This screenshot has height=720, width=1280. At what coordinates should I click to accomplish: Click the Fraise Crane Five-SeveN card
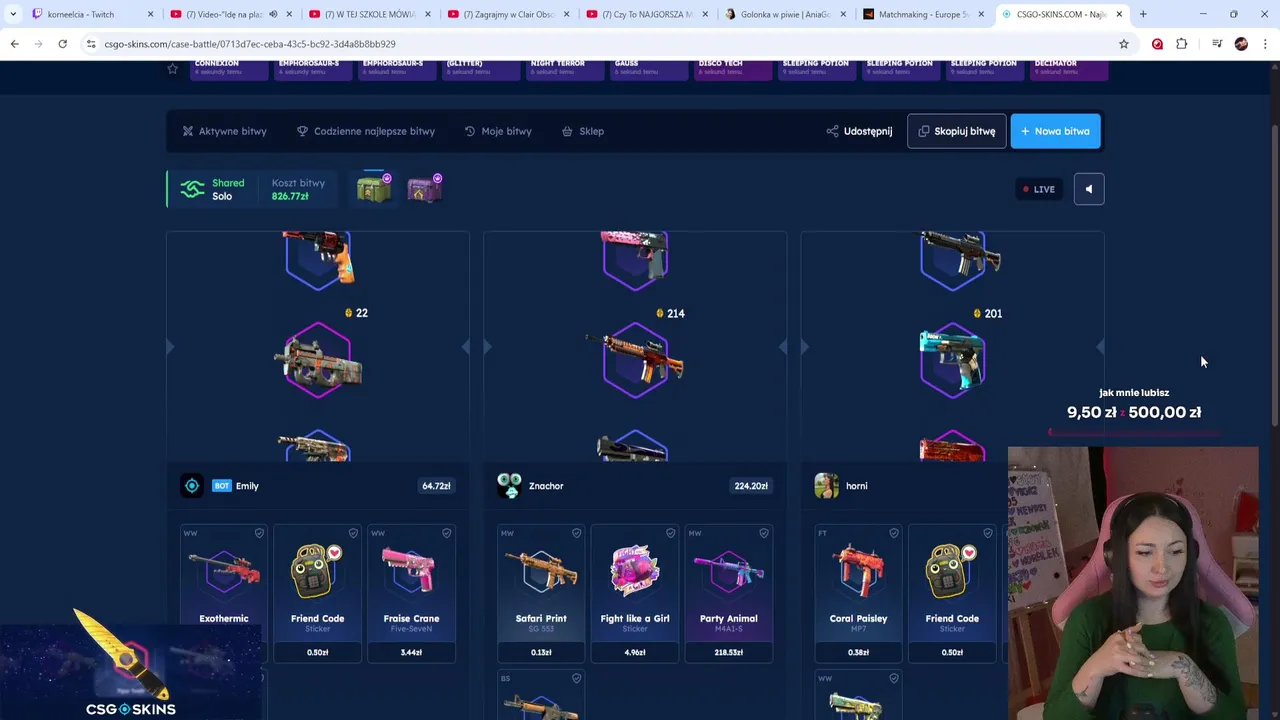pos(411,593)
